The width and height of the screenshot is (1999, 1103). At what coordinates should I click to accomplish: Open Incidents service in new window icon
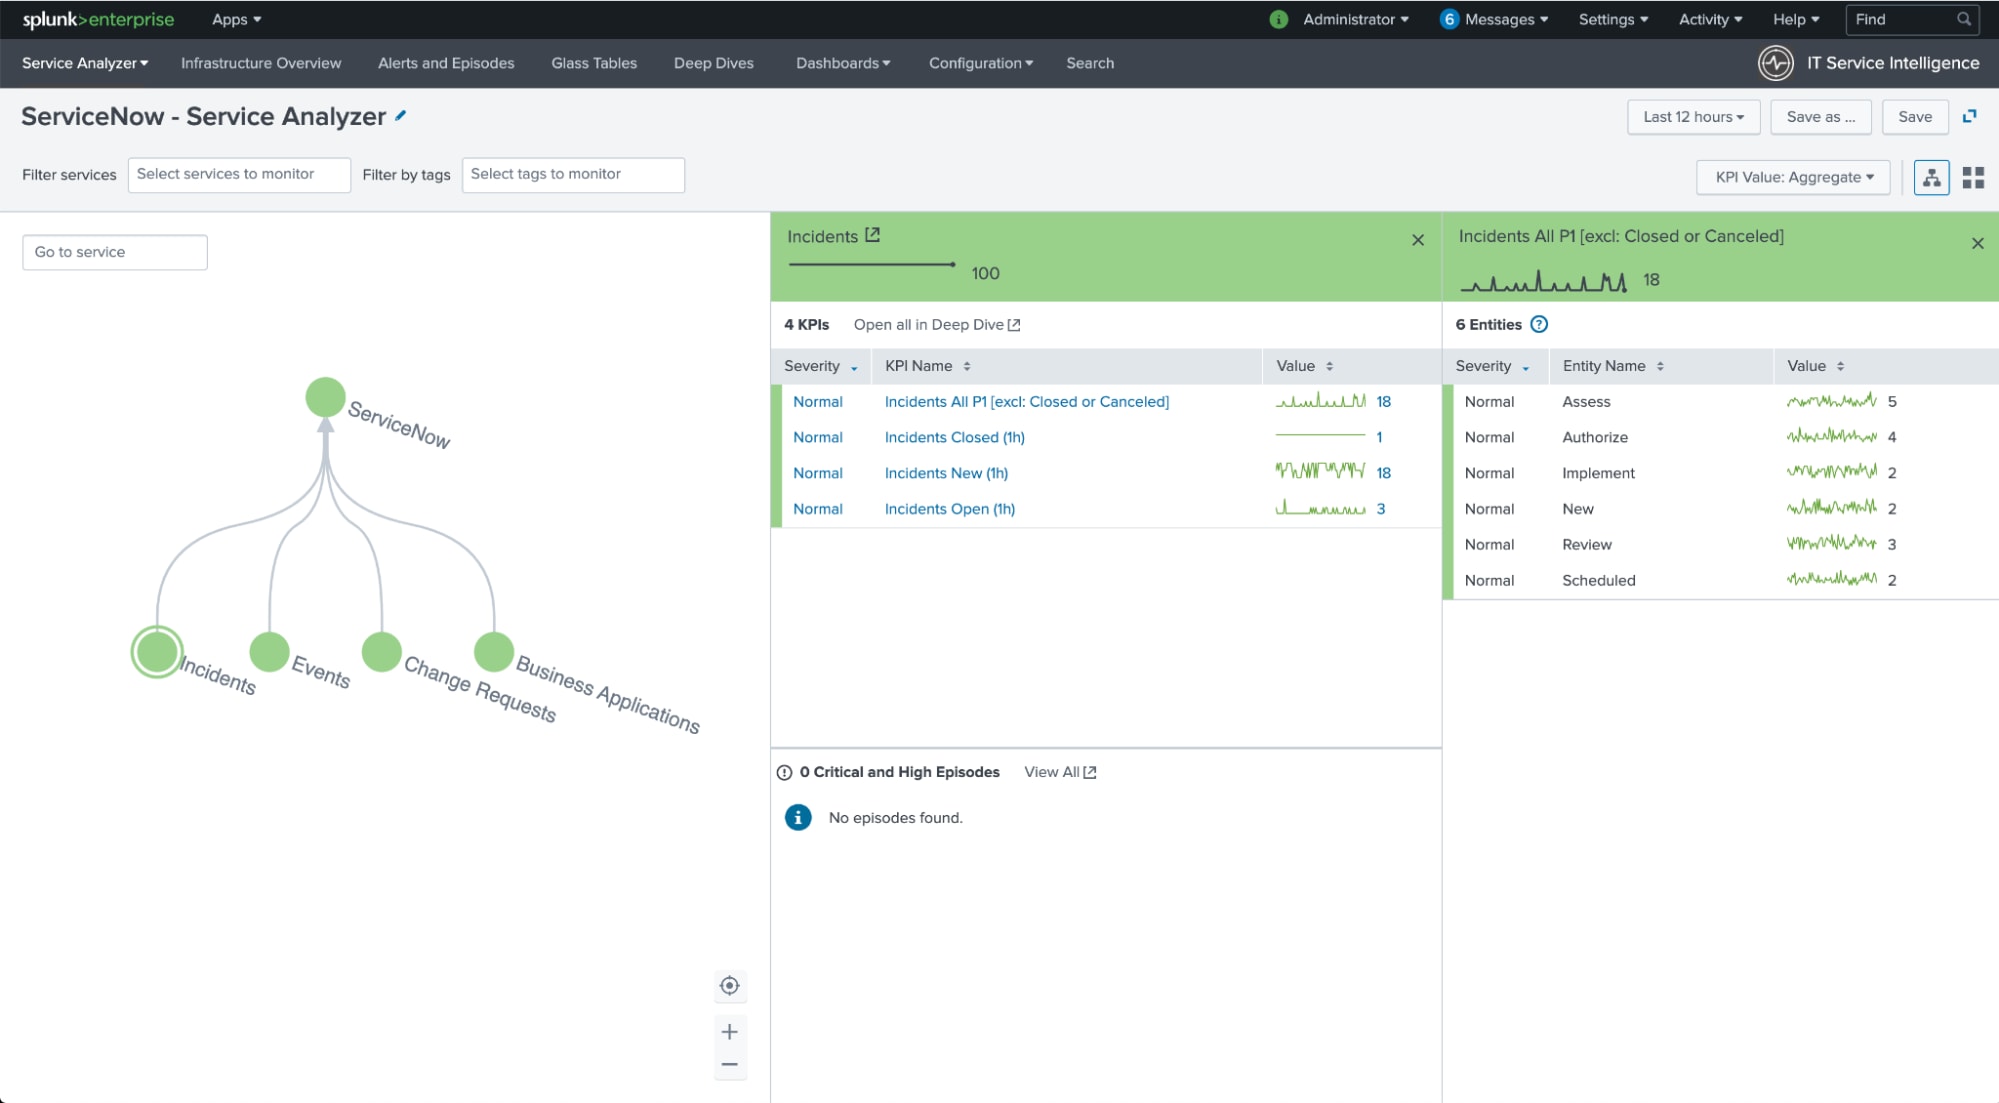coord(872,235)
